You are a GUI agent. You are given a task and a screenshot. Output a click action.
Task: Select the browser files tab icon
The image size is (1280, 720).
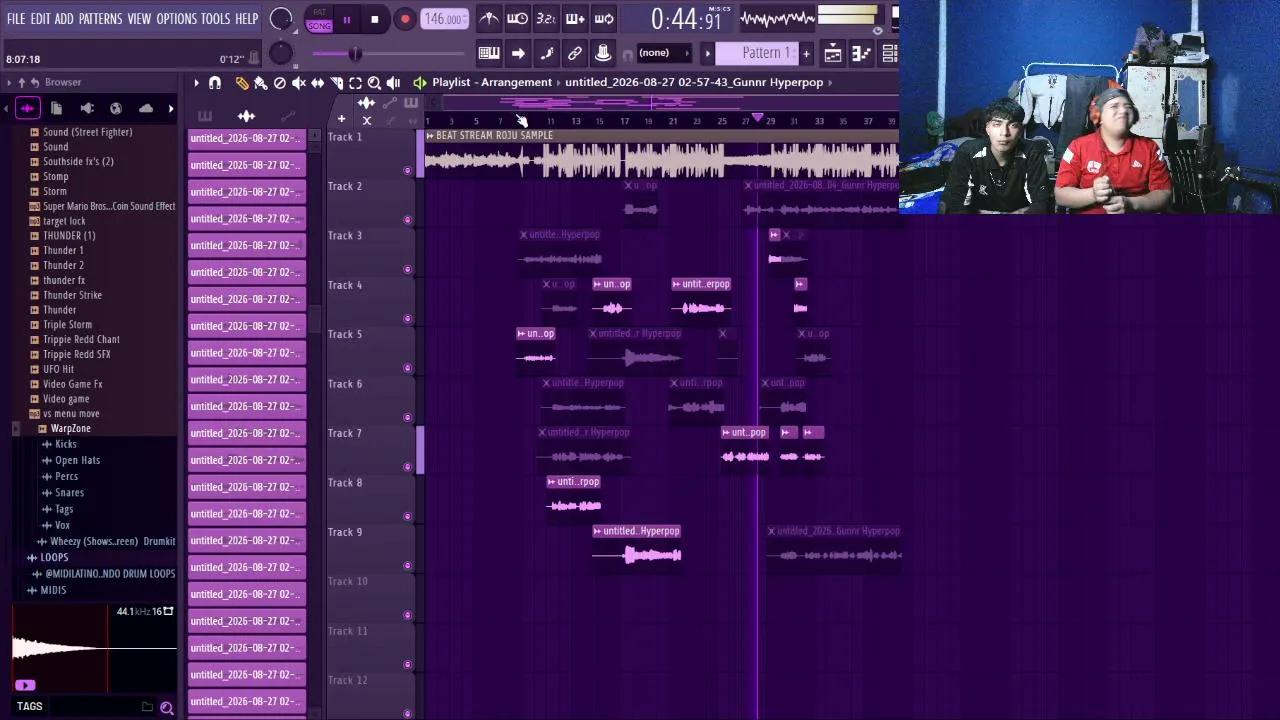pyautogui.click(x=57, y=108)
